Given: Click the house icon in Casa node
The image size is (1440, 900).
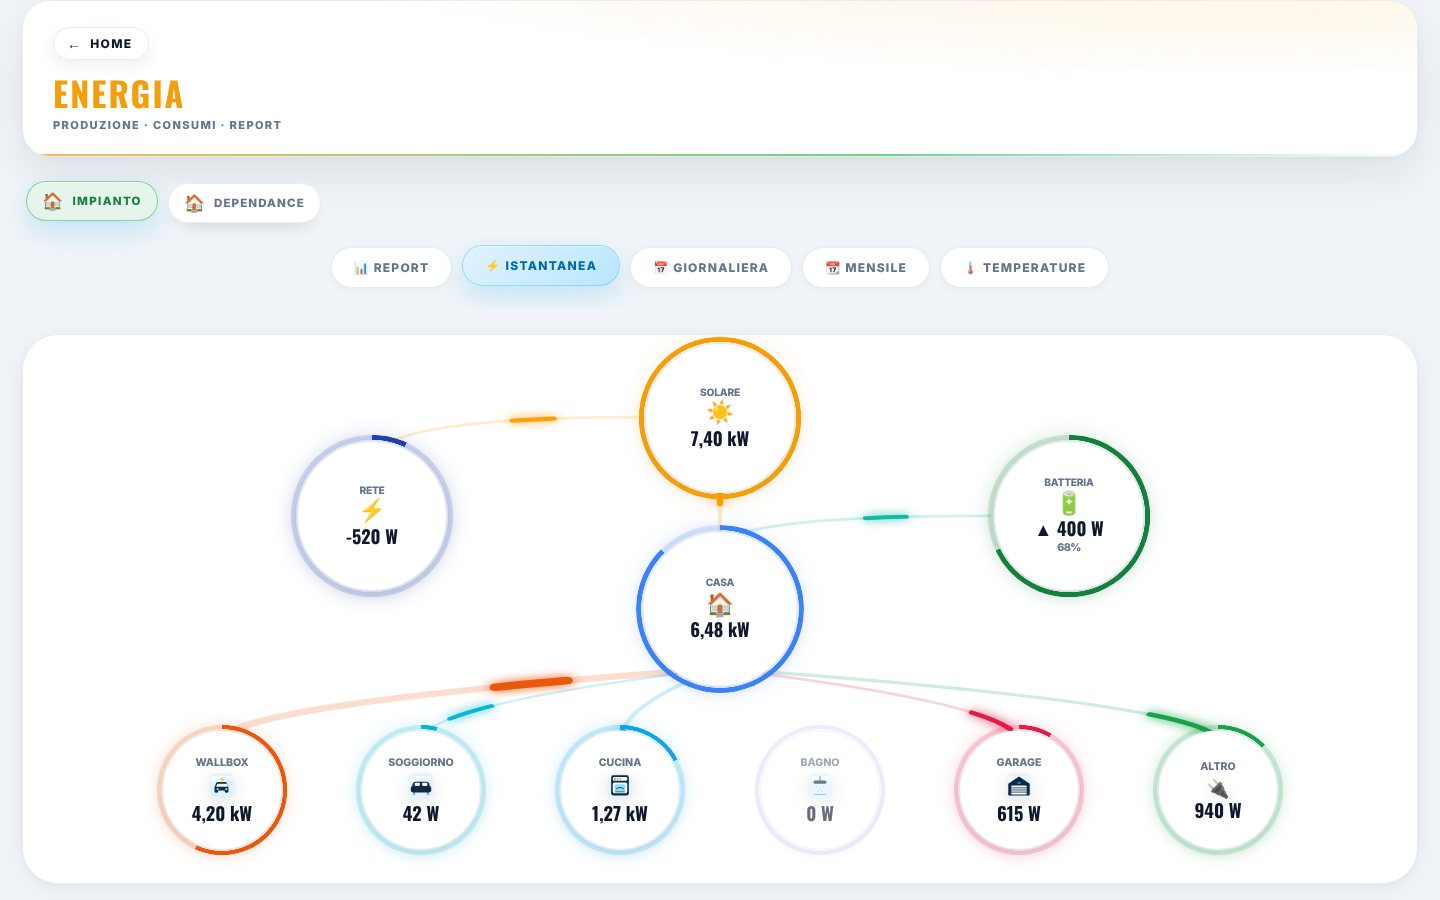Looking at the screenshot, I should coord(720,603).
